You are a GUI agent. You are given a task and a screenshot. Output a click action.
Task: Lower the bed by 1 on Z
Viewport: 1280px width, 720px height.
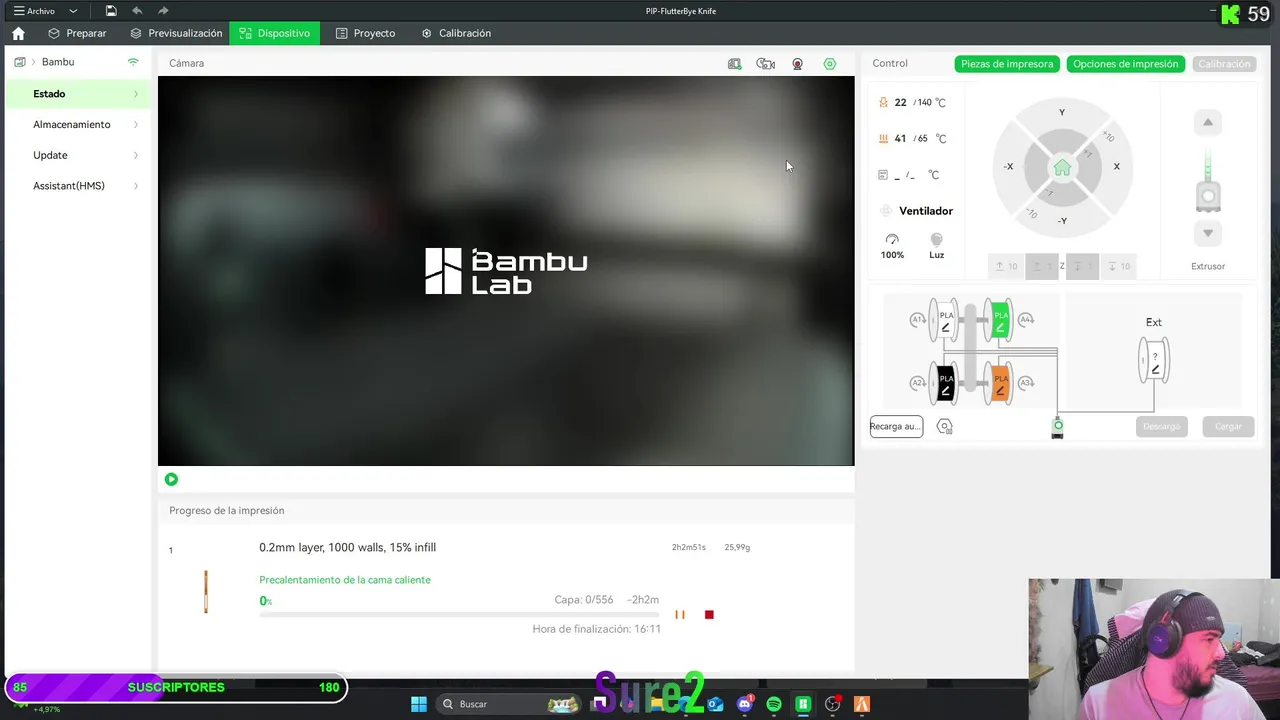(1082, 266)
